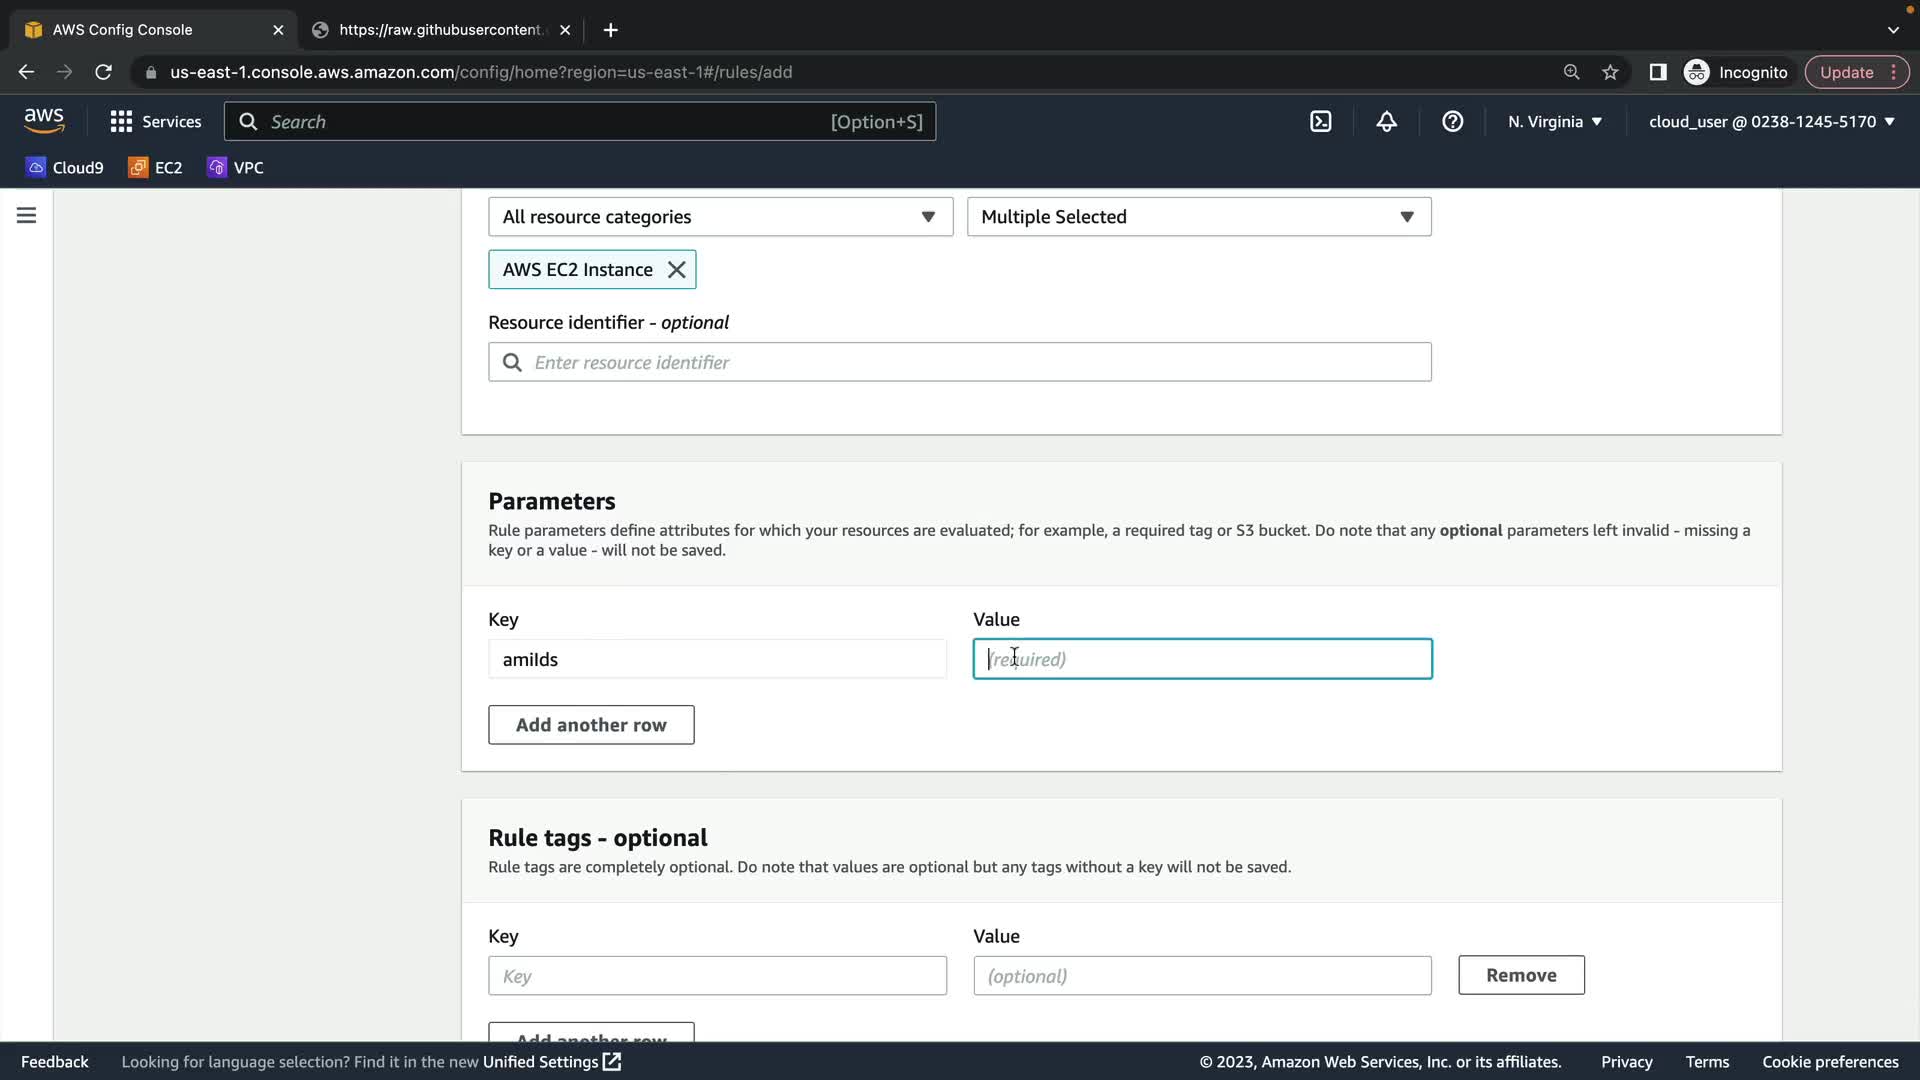Open the N. Virginia region selector

[x=1554, y=122]
